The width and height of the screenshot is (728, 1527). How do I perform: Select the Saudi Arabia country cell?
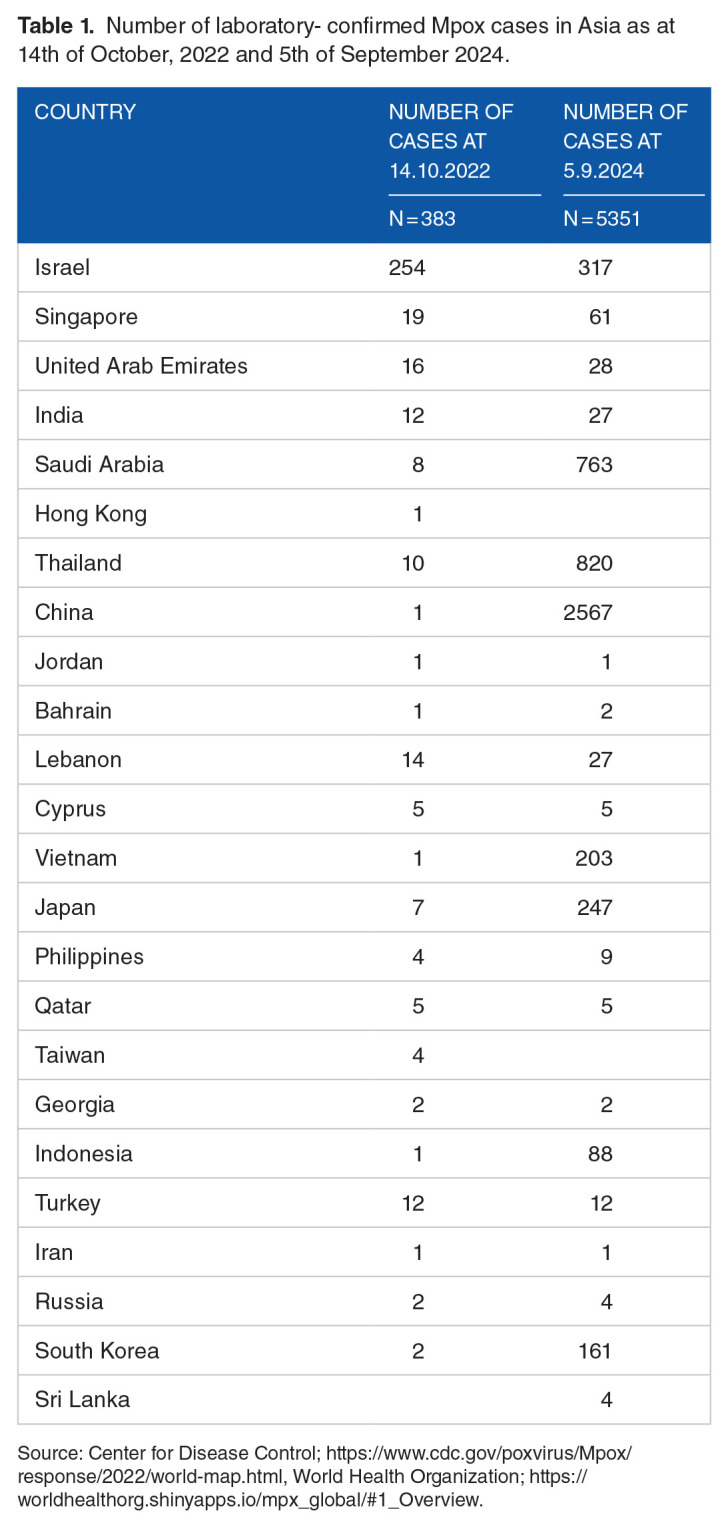[x=99, y=465]
